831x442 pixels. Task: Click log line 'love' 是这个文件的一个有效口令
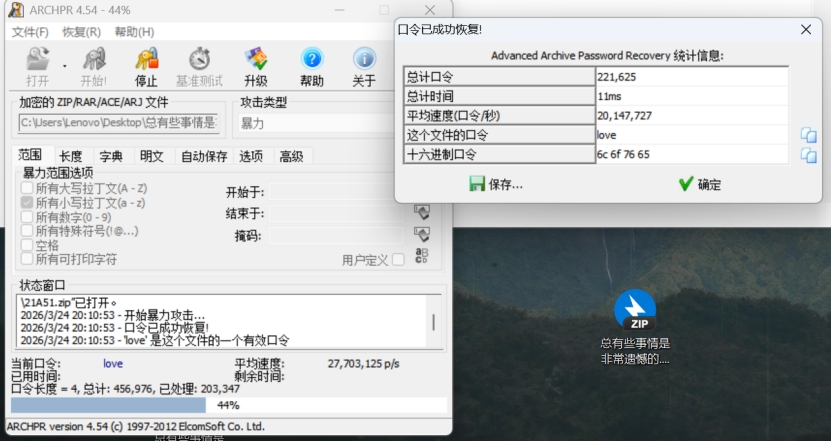155,340
